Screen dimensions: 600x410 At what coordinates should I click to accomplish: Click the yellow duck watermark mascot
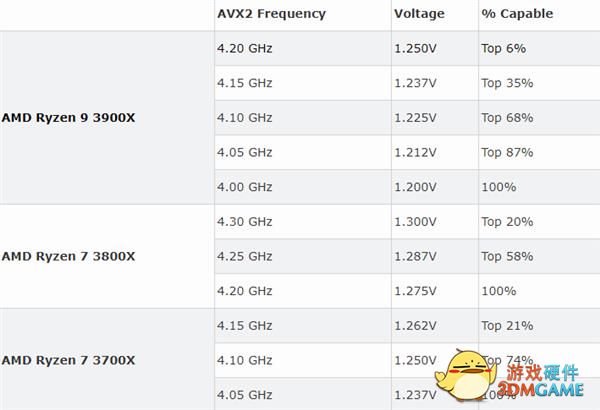coord(465,375)
